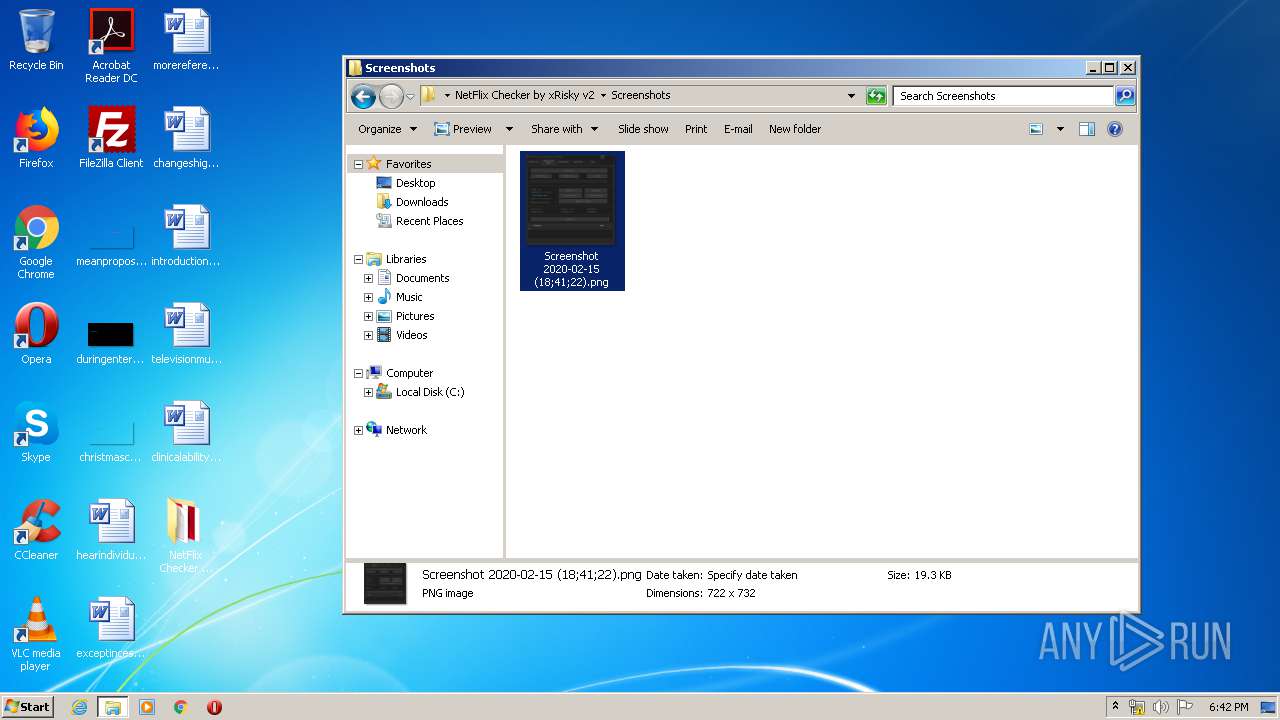Select the NetFlix Checker folder on desktop
Viewport: 1280px width, 720px height.
click(x=186, y=536)
